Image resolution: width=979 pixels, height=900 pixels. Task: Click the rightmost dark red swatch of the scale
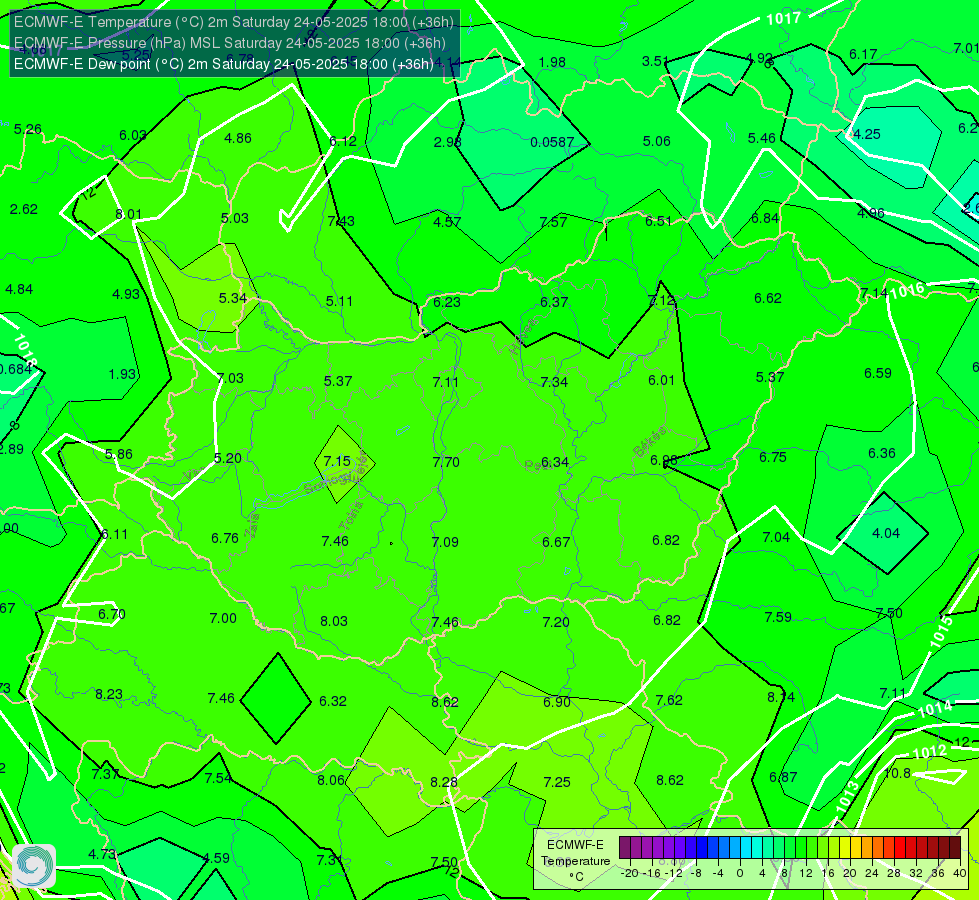(x=955, y=848)
